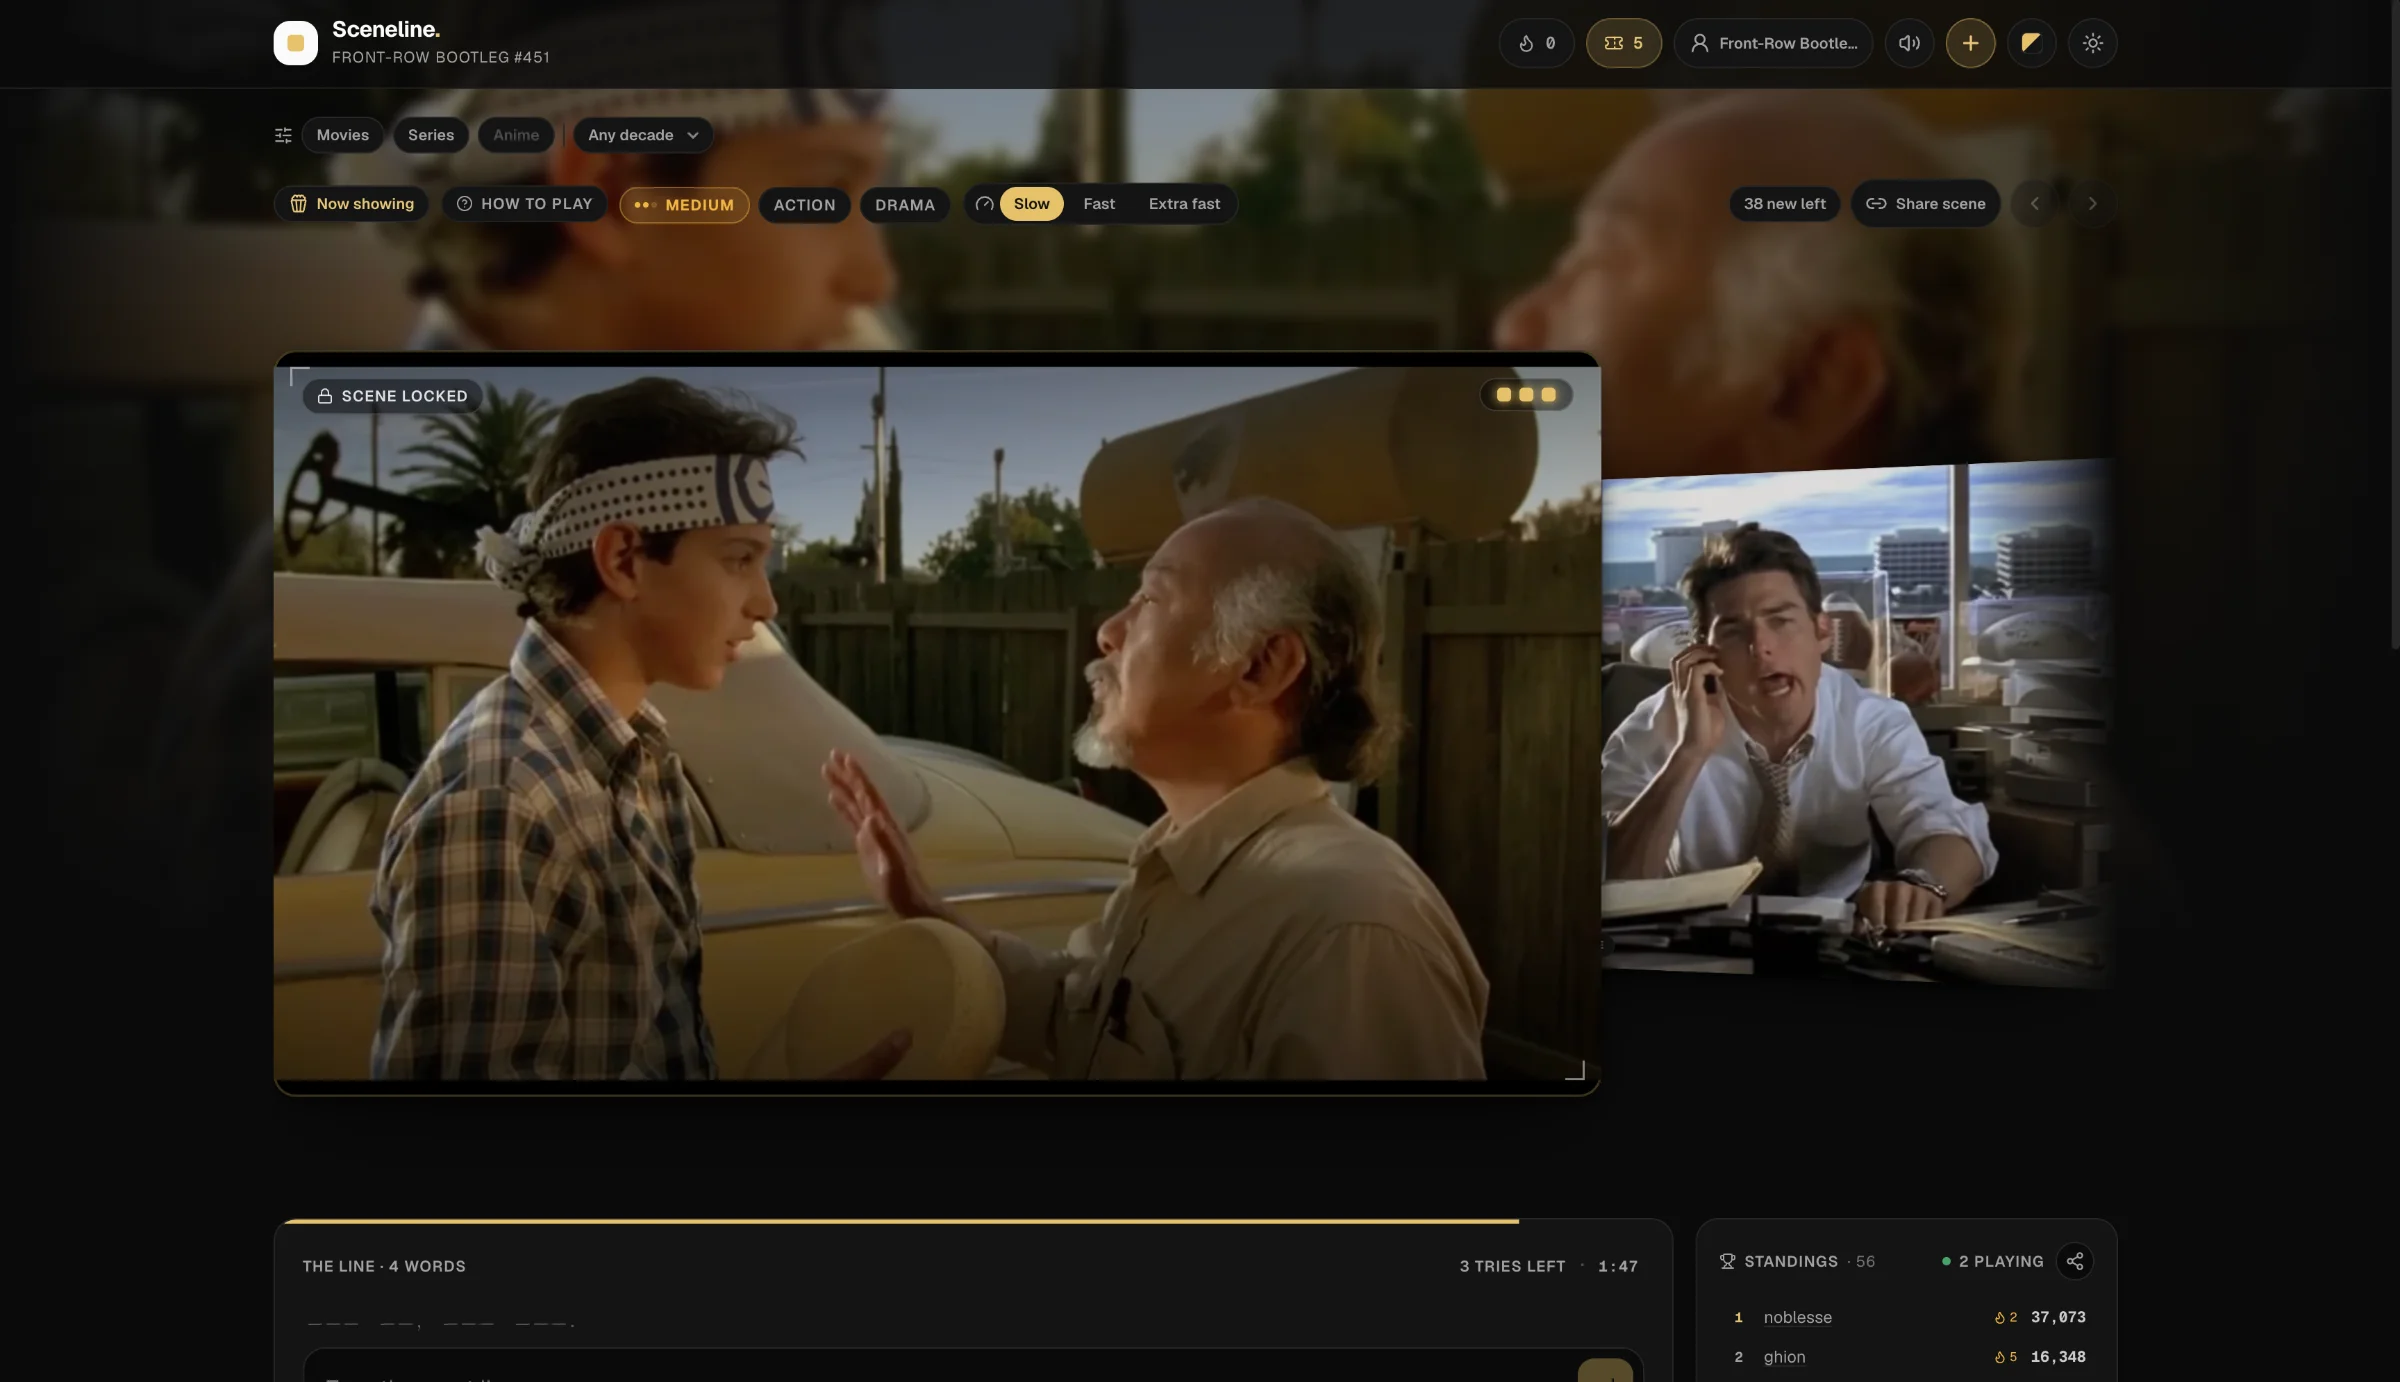Click the 2 PLAYING status text
This screenshot has height=1382, width=2400.
(x=2001, y=1261)
